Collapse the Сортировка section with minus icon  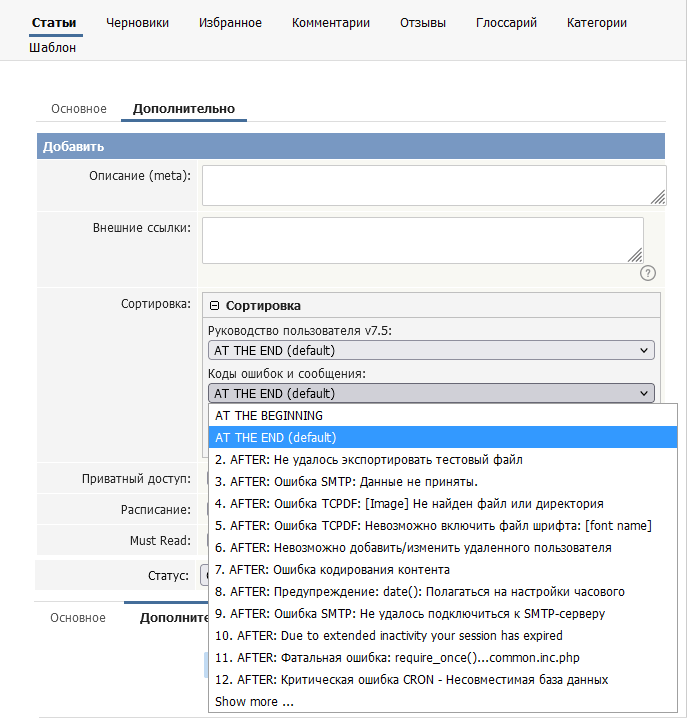[214, 306]
